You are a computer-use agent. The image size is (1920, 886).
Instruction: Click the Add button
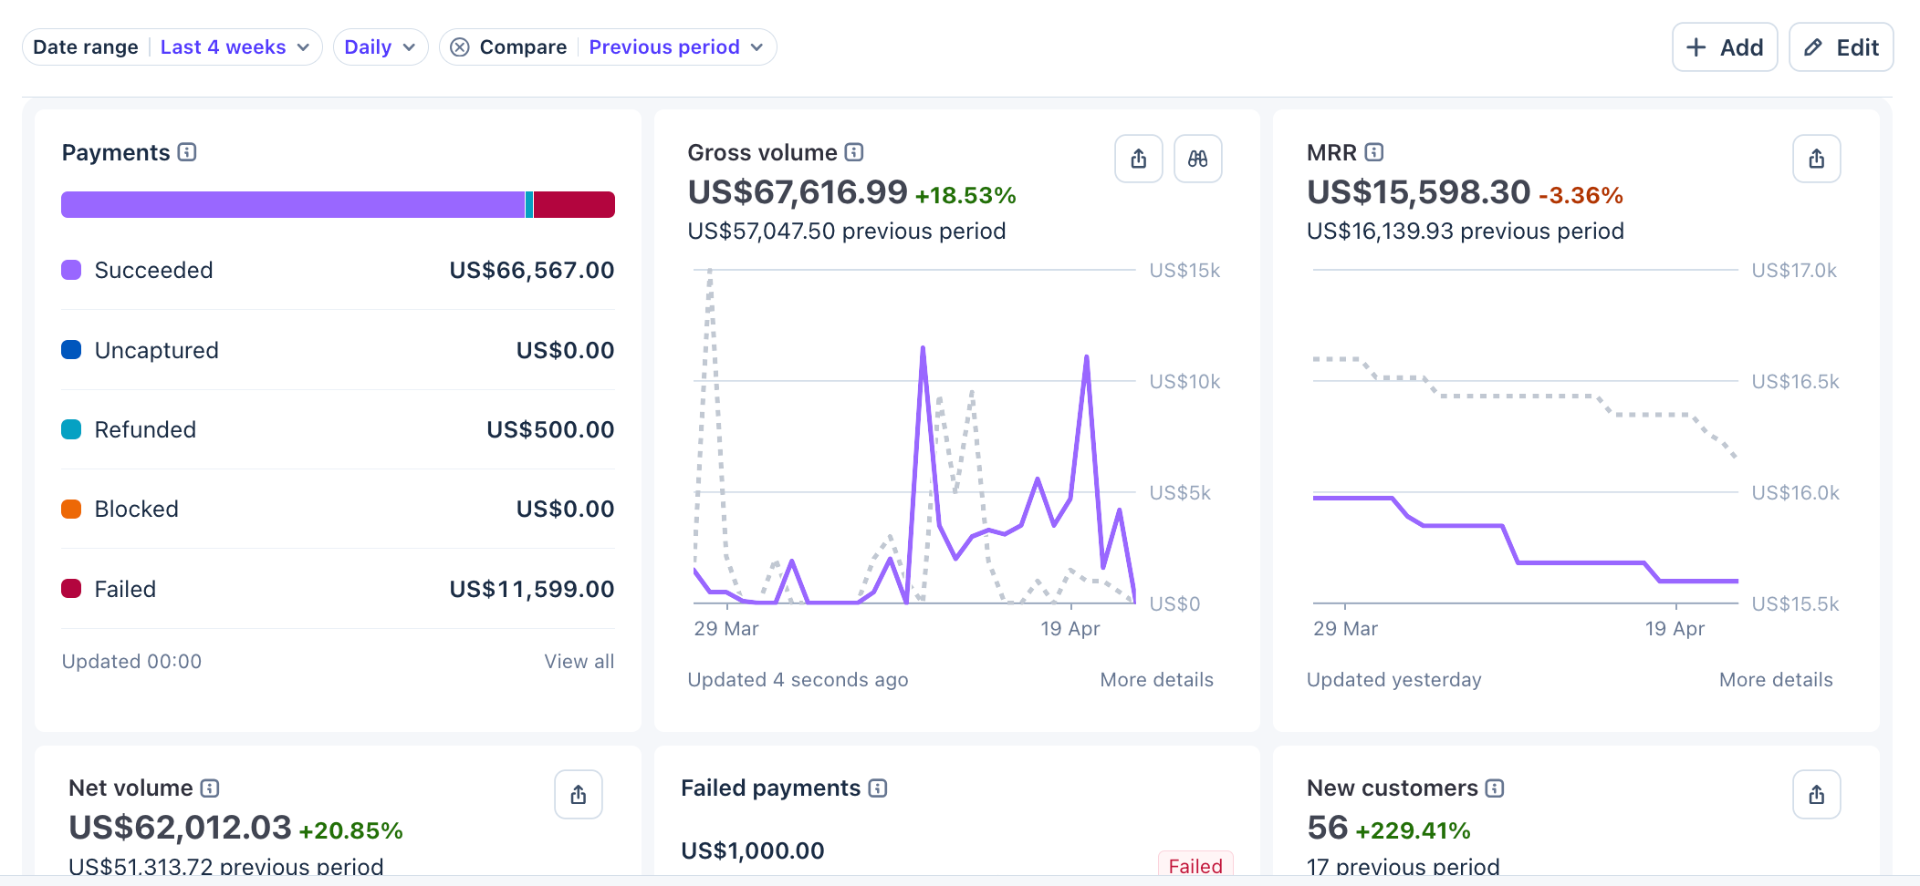[1725, 47]
